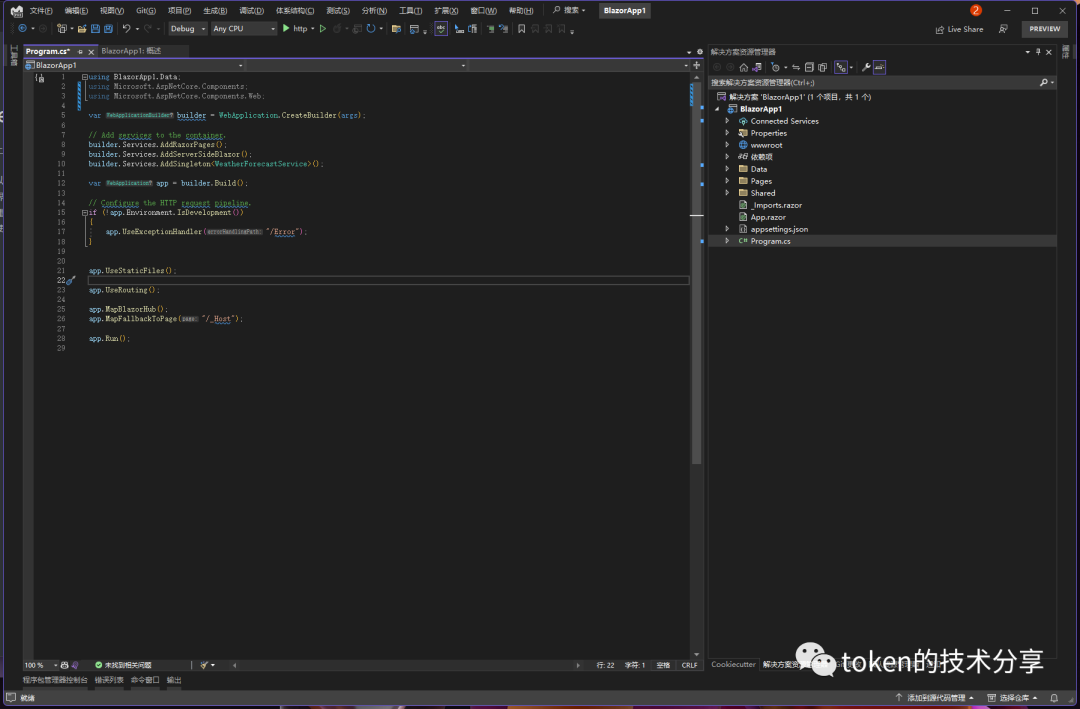Switch to Cookiecutter tab at bottom right
The height and width of the screenshot is (709, 1080).
pyautogui.click(x=733, y=665)
